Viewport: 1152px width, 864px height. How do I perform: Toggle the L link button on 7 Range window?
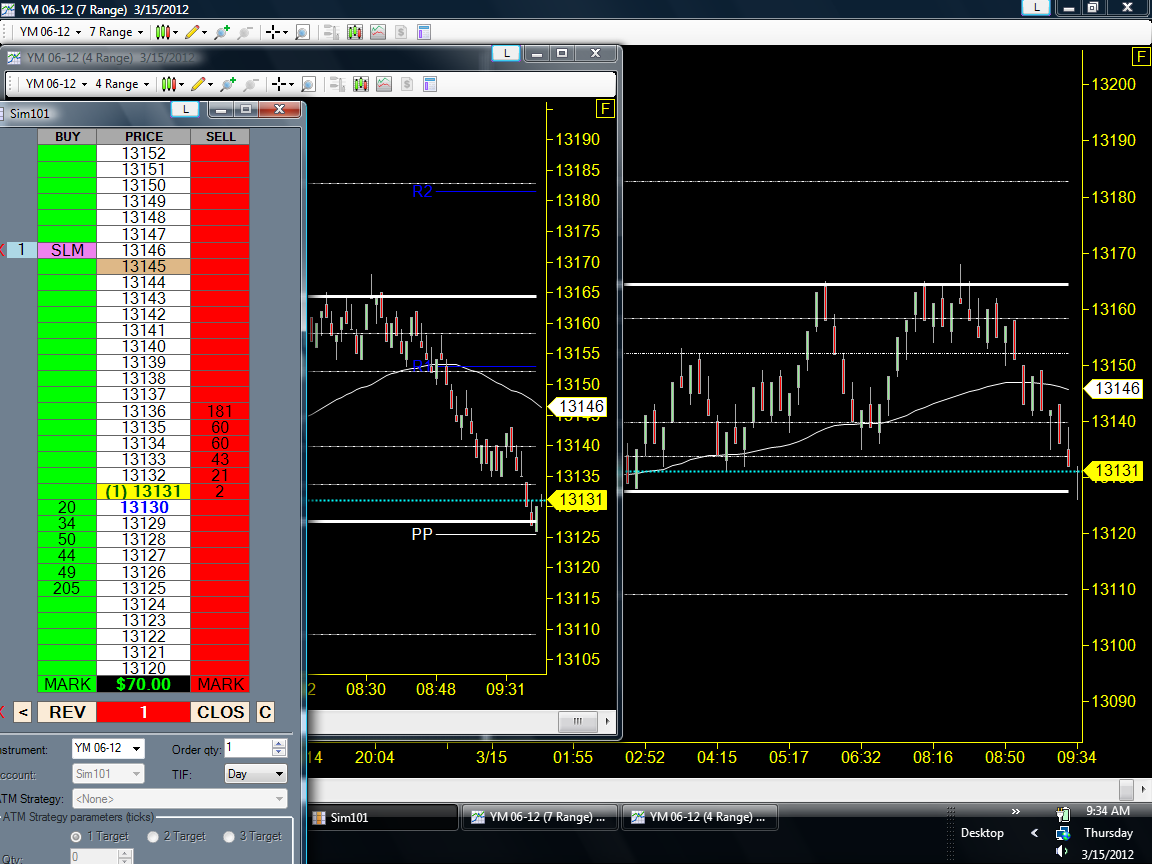[1036, 7]
